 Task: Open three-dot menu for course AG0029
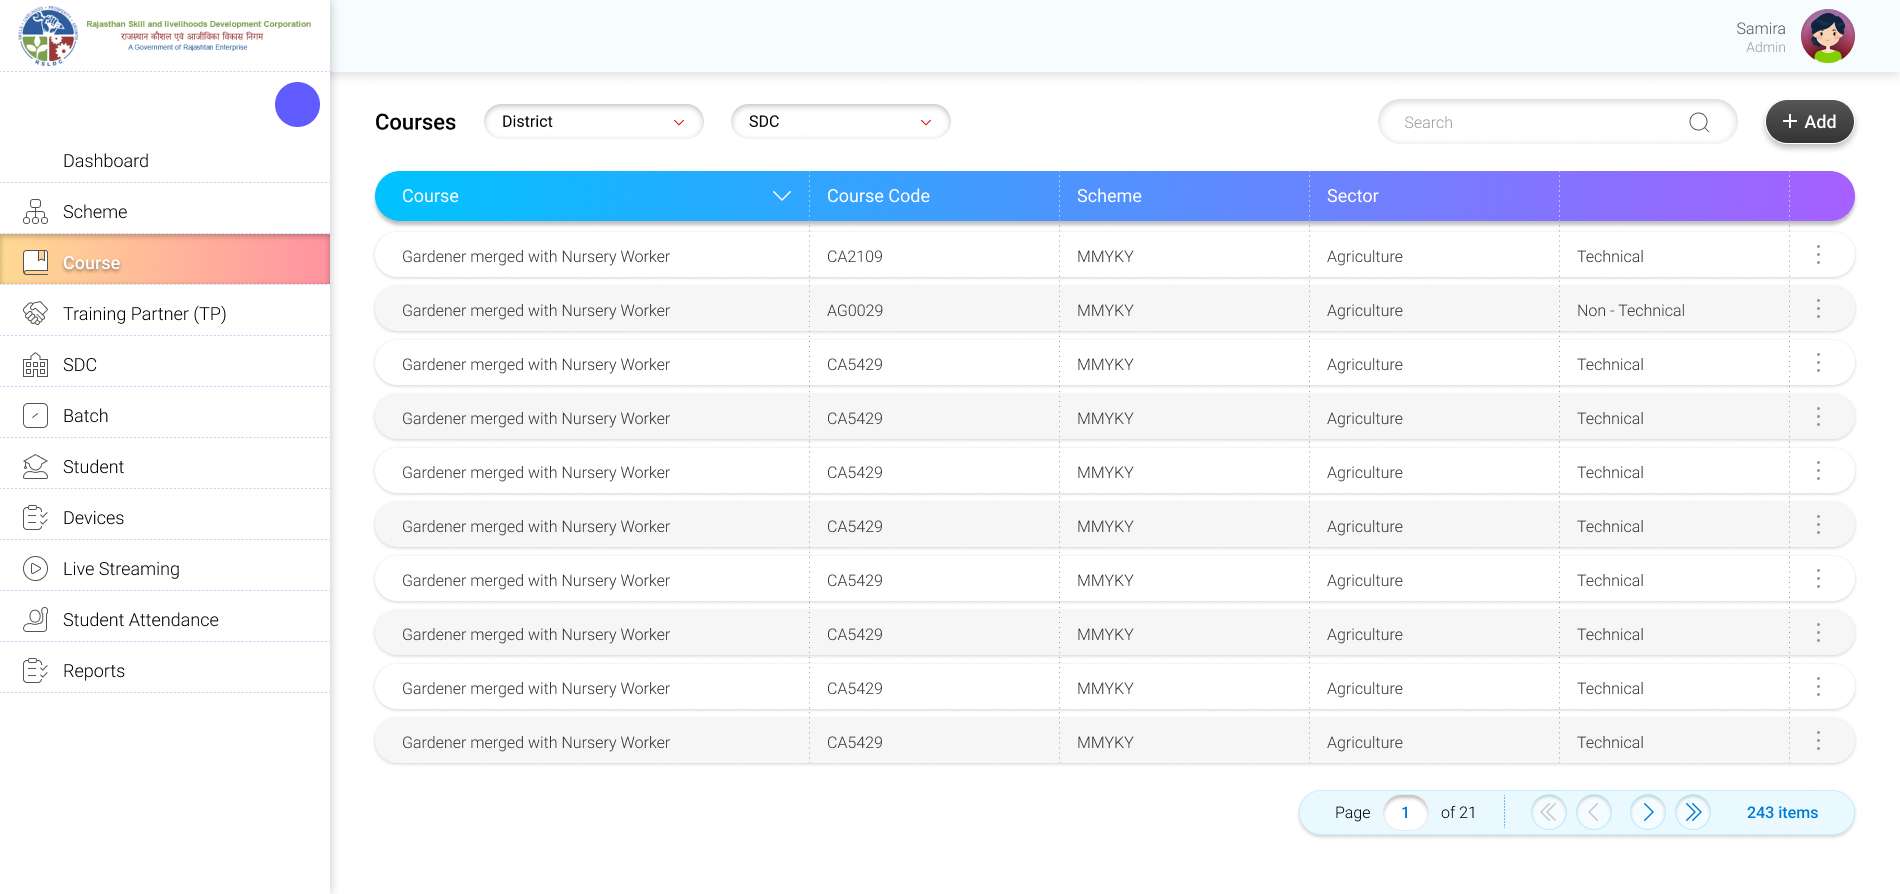pos(1818,309)
